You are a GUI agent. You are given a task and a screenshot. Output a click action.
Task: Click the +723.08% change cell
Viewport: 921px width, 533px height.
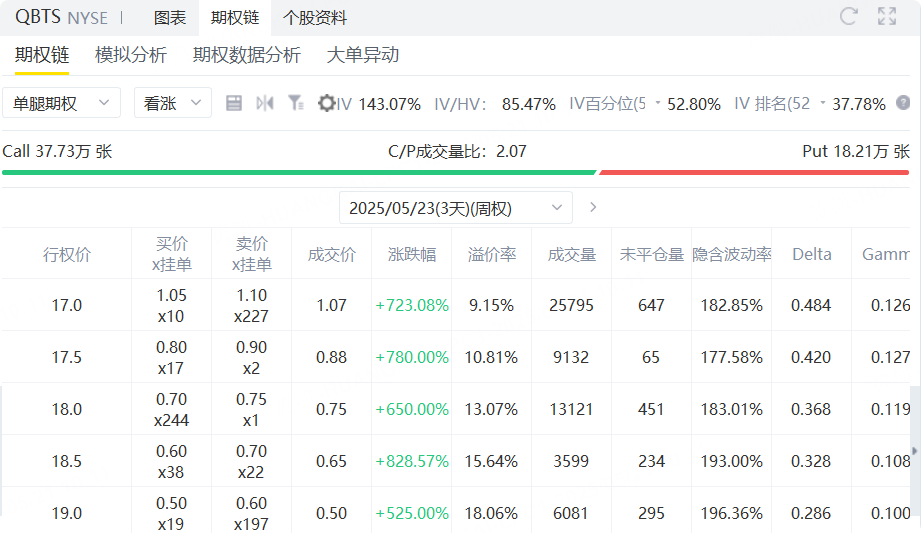[x=412, y=305]
